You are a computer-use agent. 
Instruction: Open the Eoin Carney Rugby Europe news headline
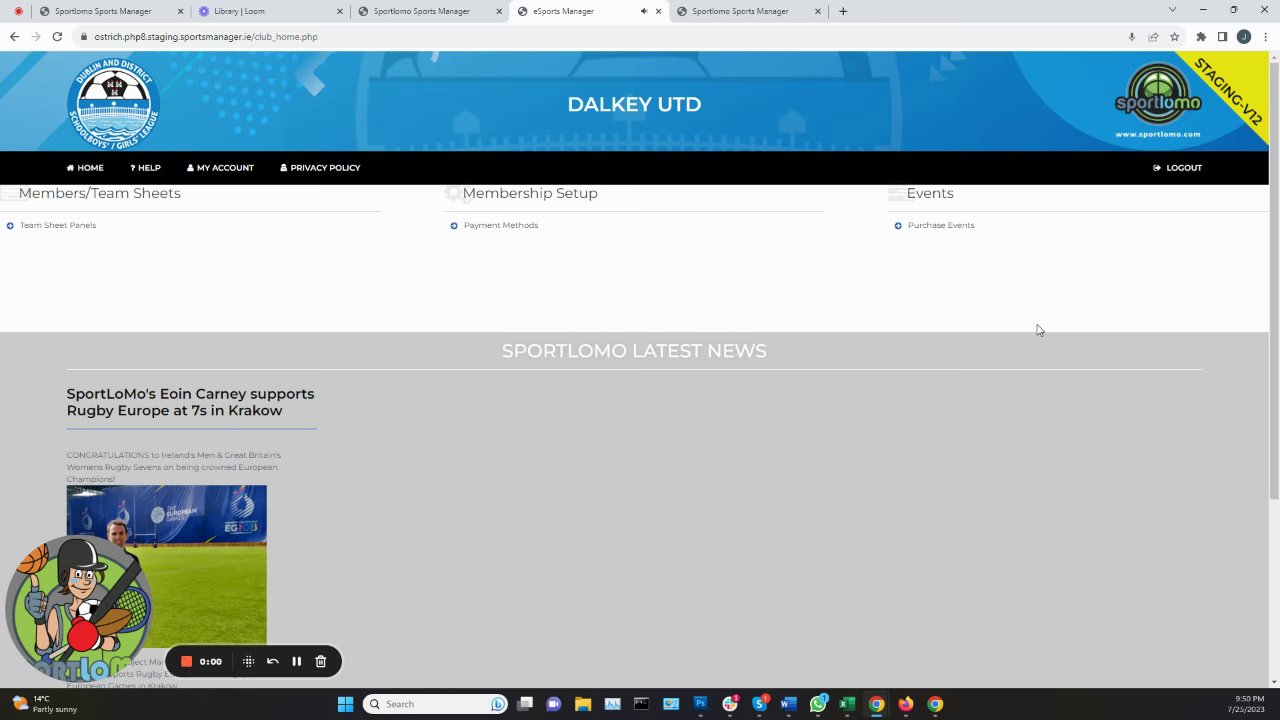190,402
